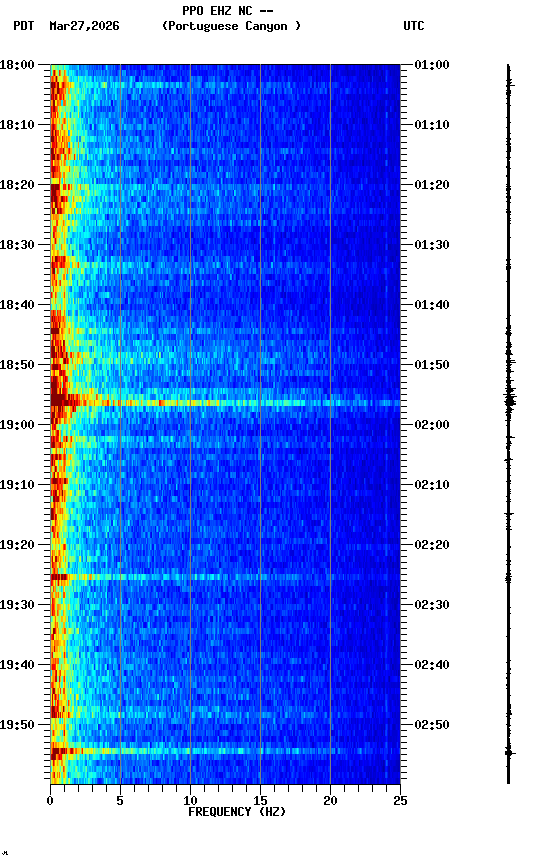Select the Portuguese Canyon station name
This screenshot has height=864, width=552.
(x=231, y=26)
